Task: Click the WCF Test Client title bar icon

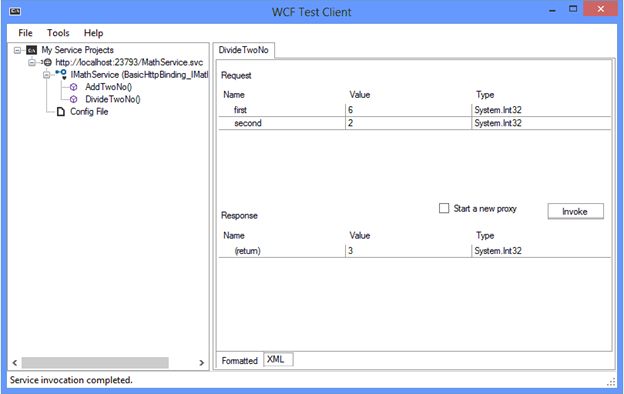Action: [x=15, y=11]
